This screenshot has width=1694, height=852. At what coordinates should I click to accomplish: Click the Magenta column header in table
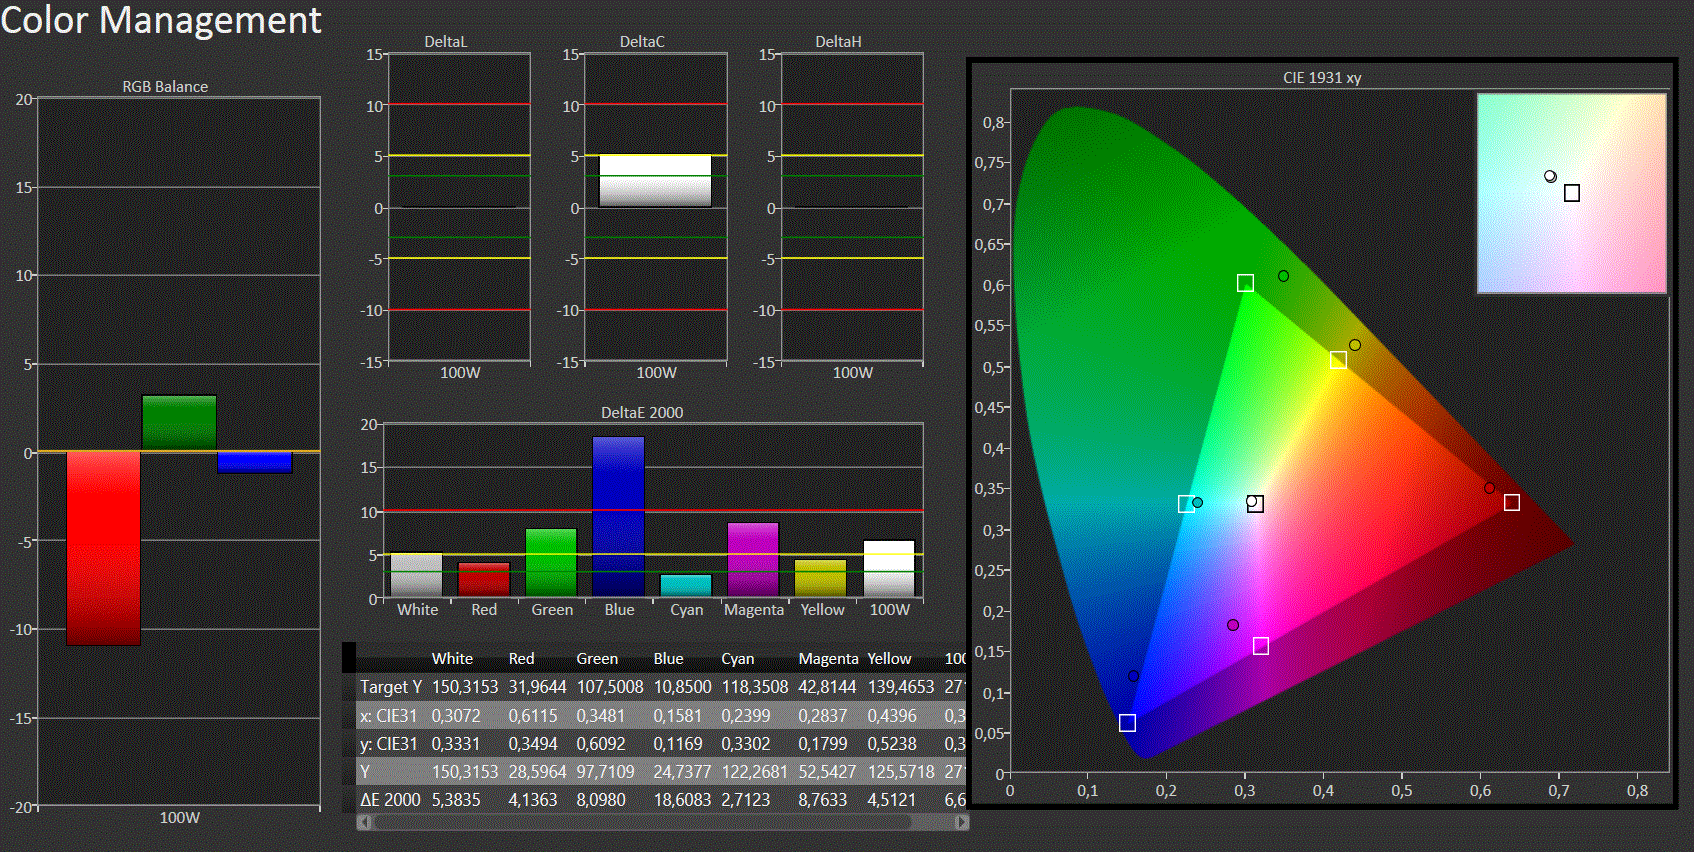tap(828, 659)
